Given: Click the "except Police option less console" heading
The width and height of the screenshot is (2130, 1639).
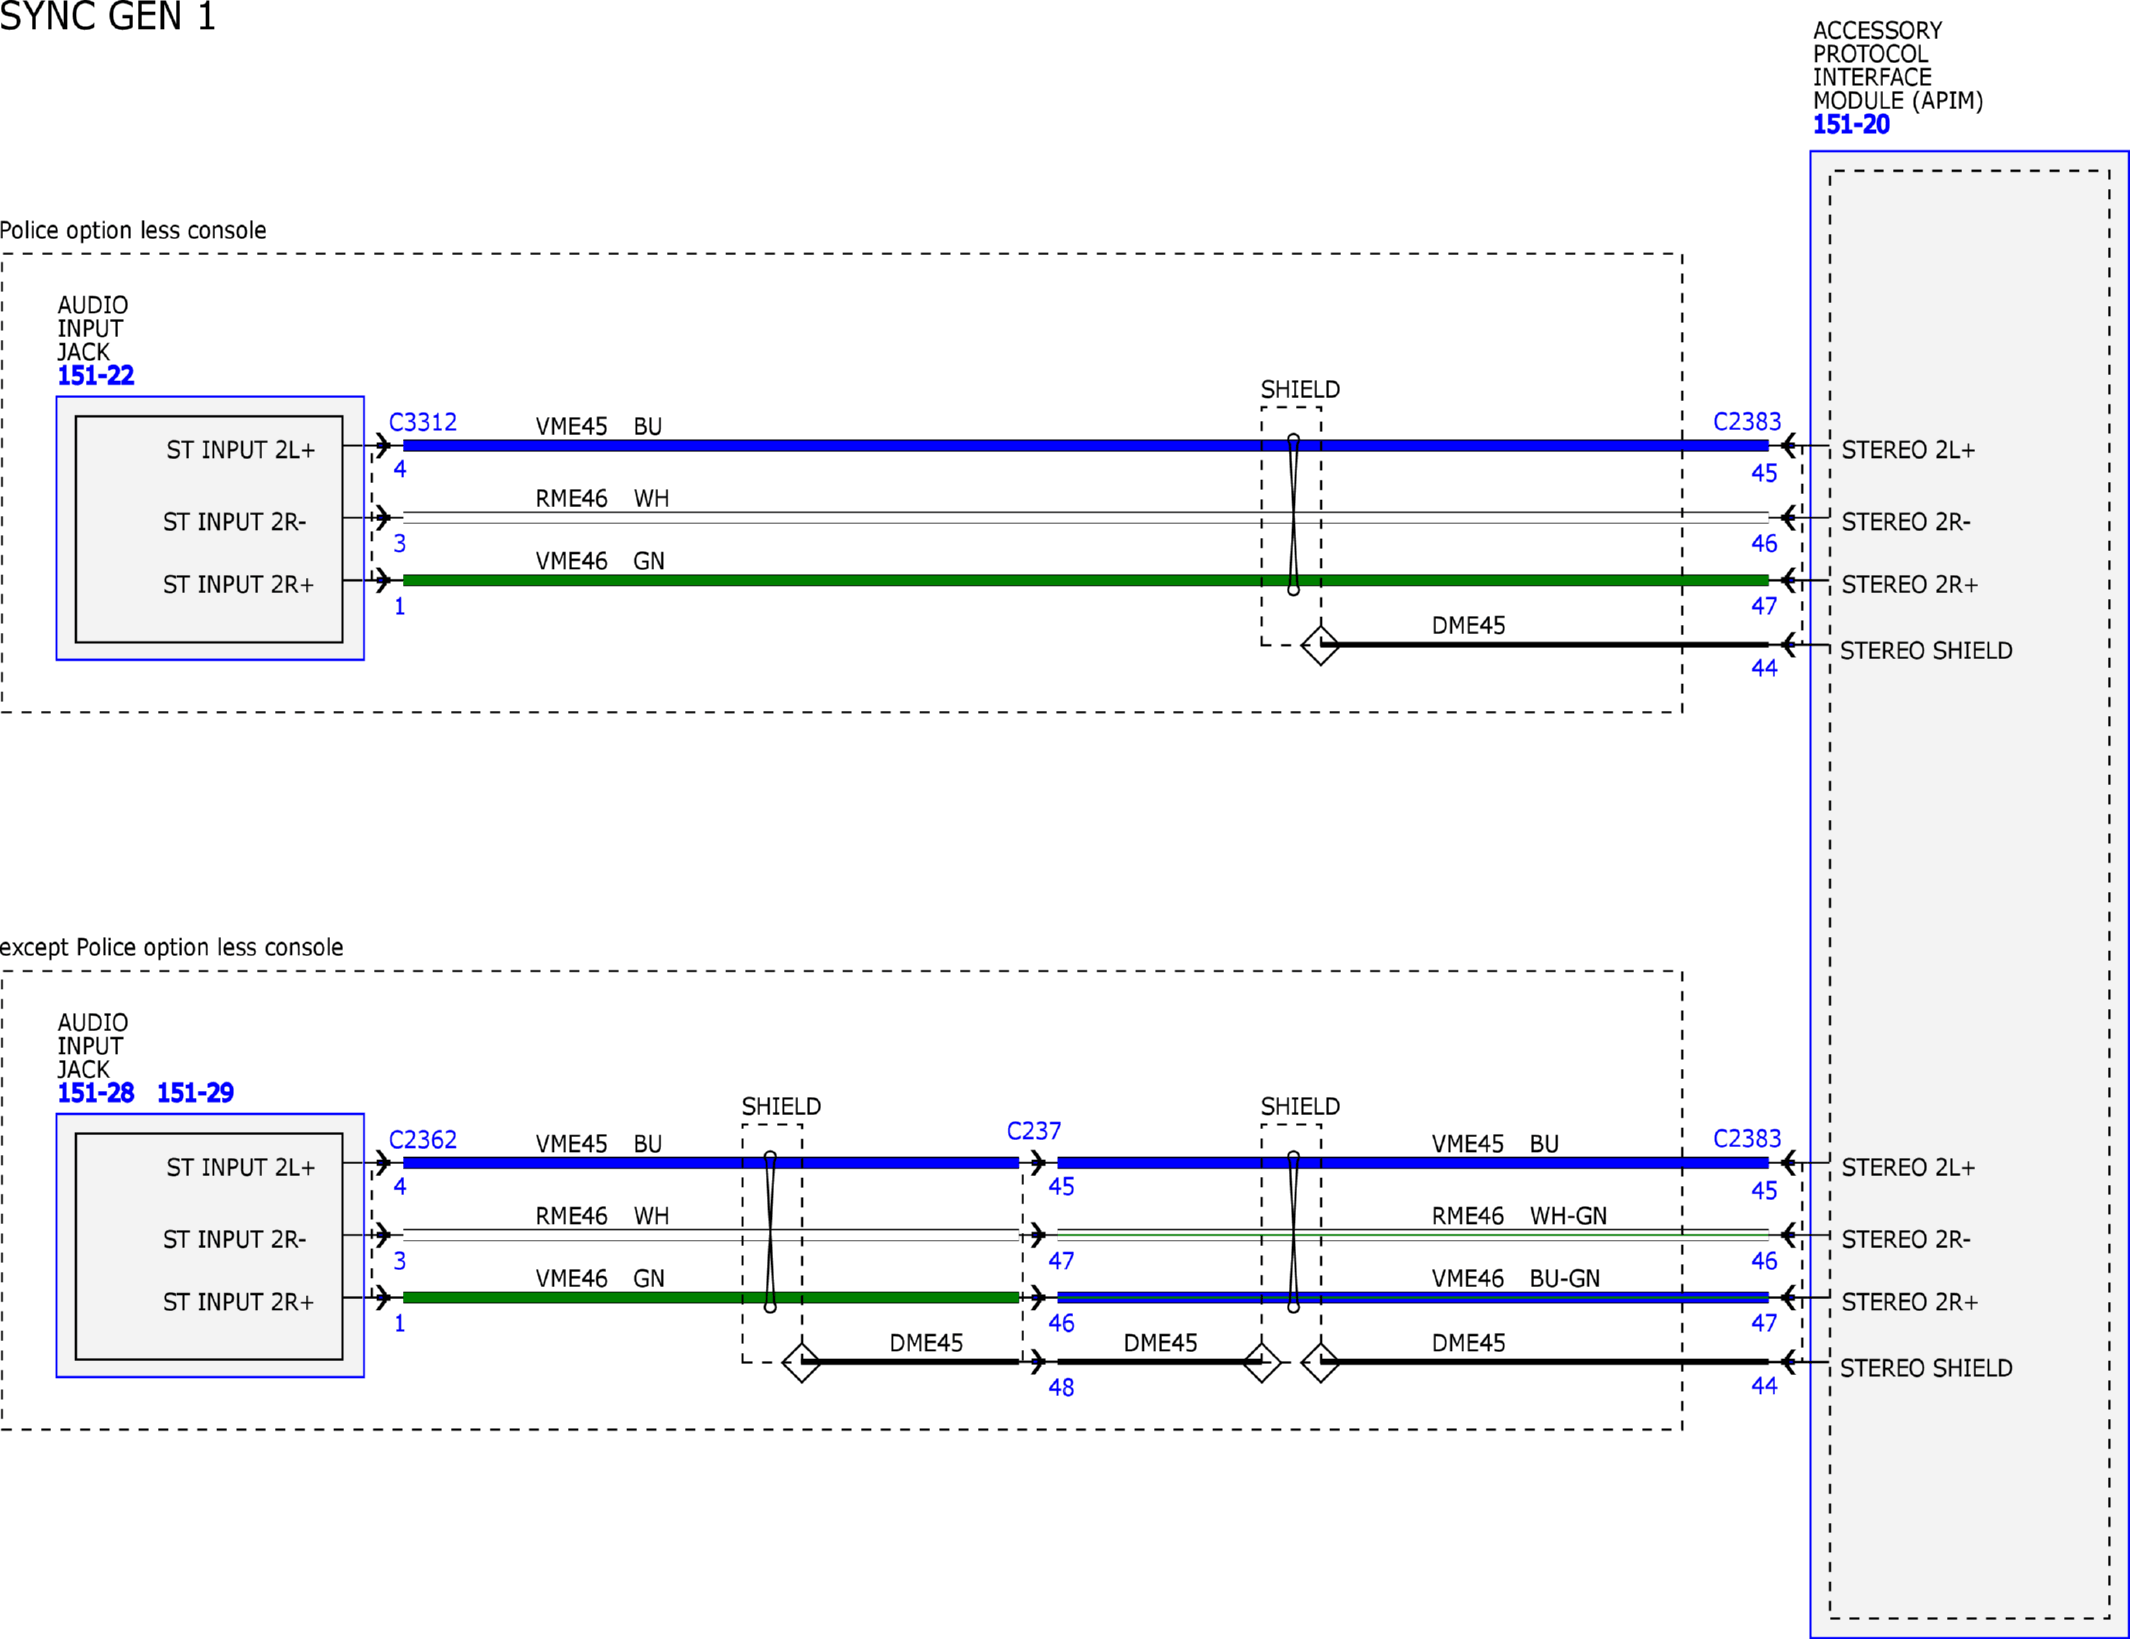Looking at the screenshot, I should [x=171, y=948].
